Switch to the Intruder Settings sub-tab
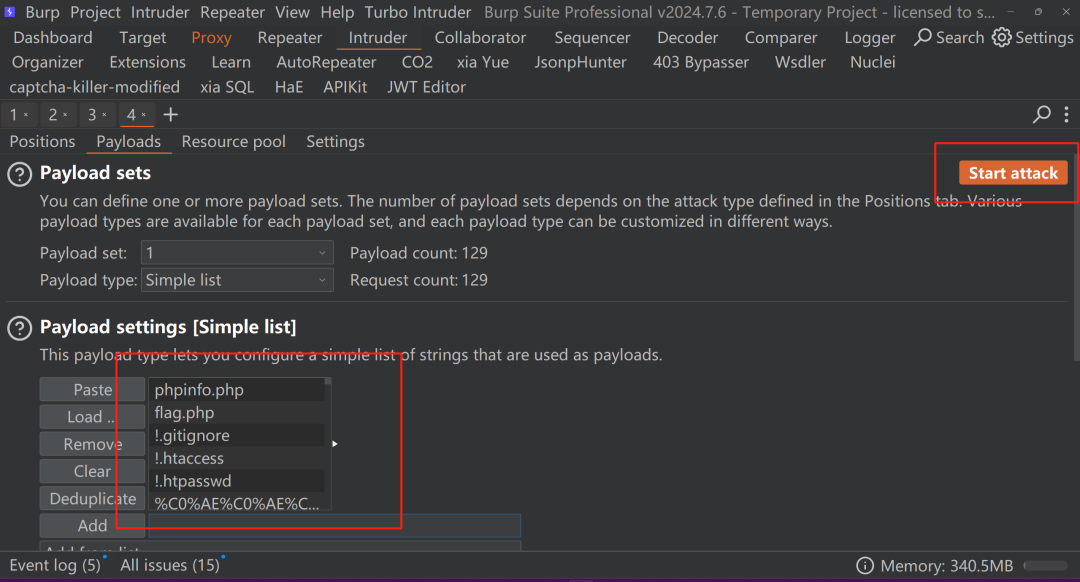Image resolution: width=1080 pixels, height=582 pixels. coord(335,141)
